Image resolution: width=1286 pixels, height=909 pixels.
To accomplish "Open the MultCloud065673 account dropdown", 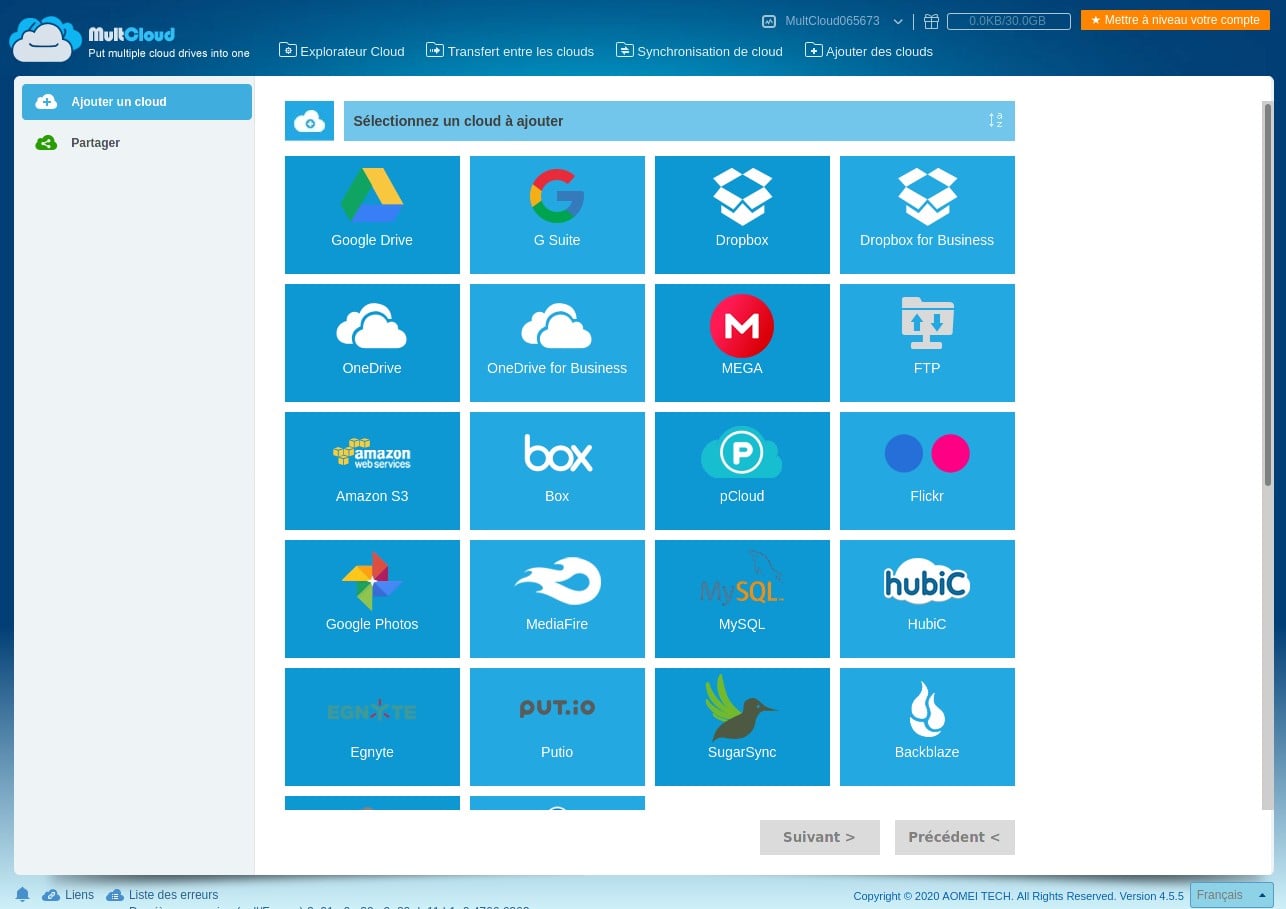I will (833, 21).
